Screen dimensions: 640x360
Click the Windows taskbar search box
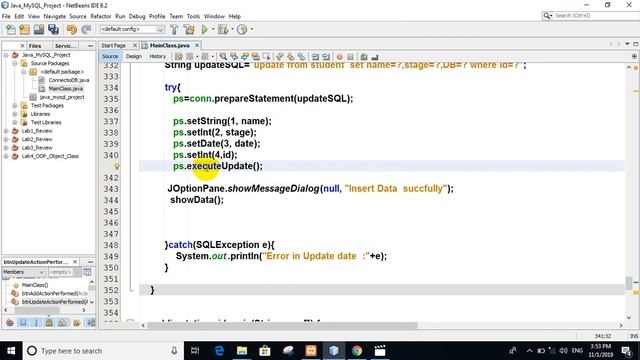[103, 351]
